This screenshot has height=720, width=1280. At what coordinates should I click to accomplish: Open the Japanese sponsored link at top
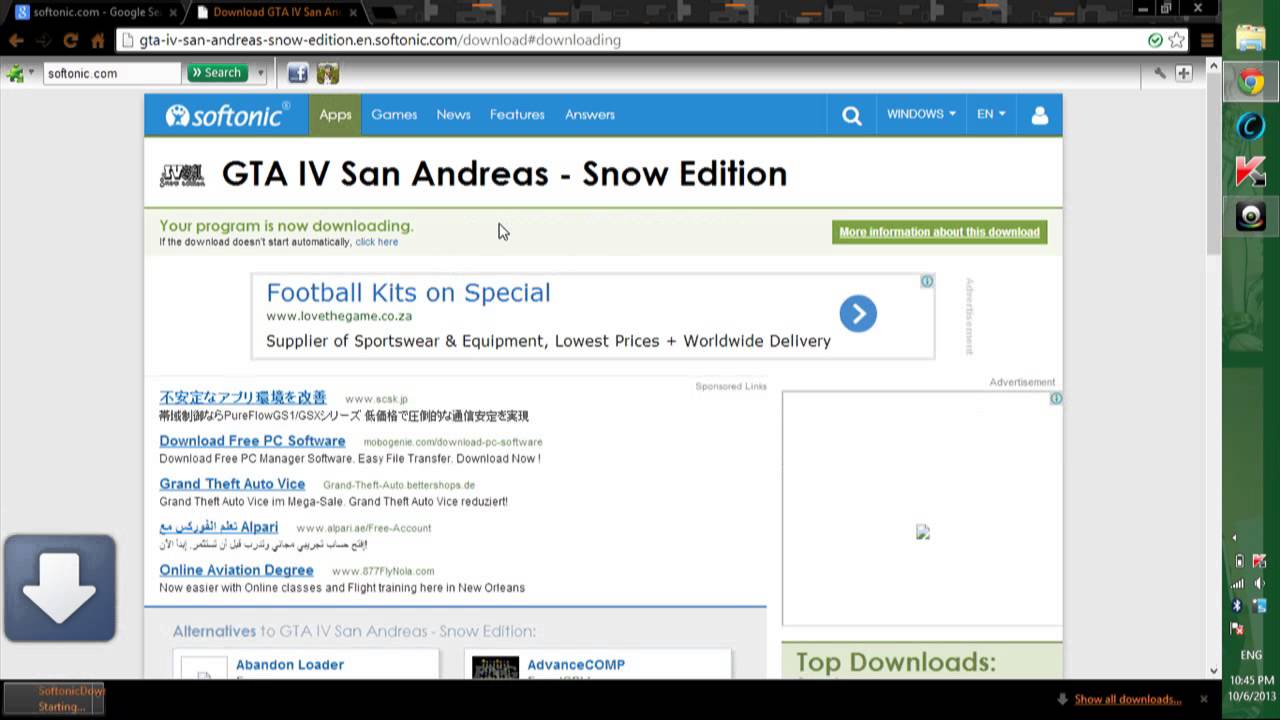click(x=242, y=398)
